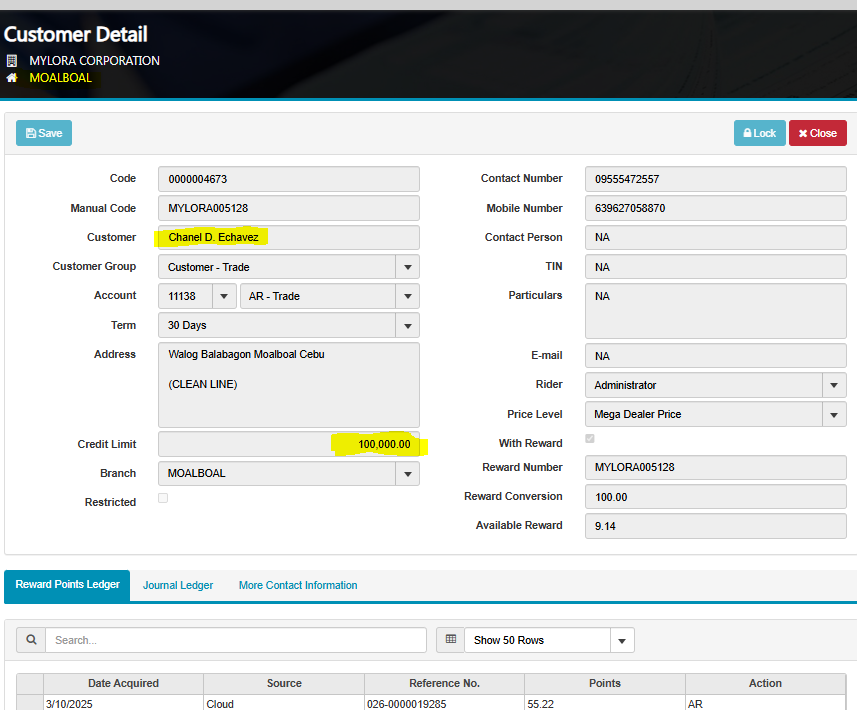The image size is (857, 710).
Task: Toggle the With Reward checkbox
Action: (x=590, y=439)
